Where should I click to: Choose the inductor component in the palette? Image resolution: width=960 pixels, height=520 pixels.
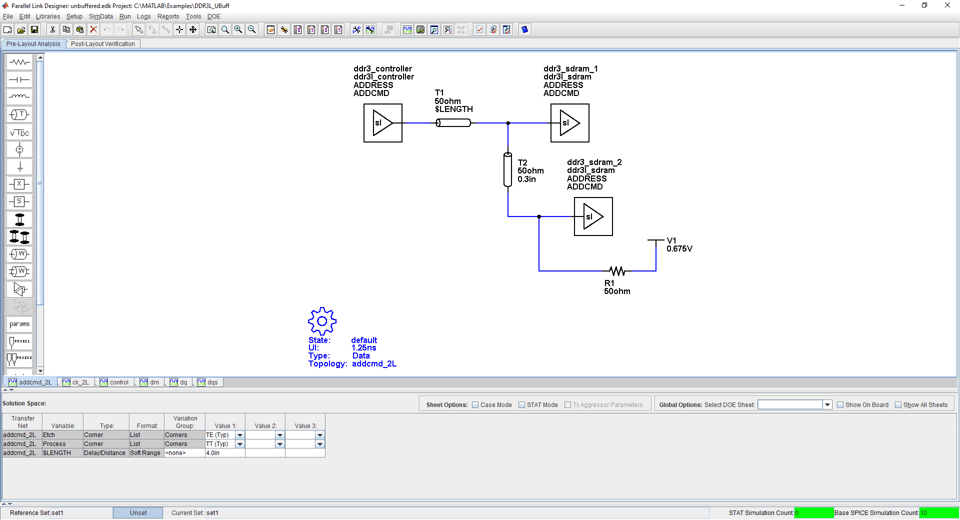19,97
